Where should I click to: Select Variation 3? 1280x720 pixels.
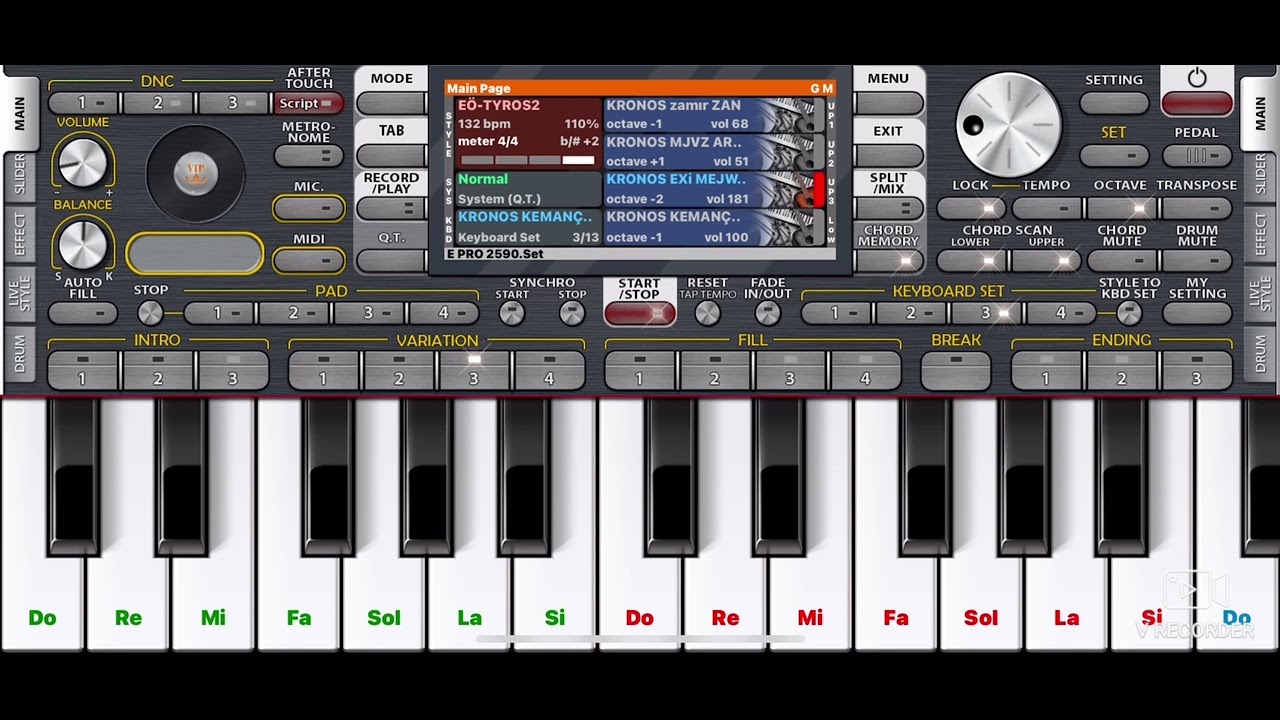[474, 370]
